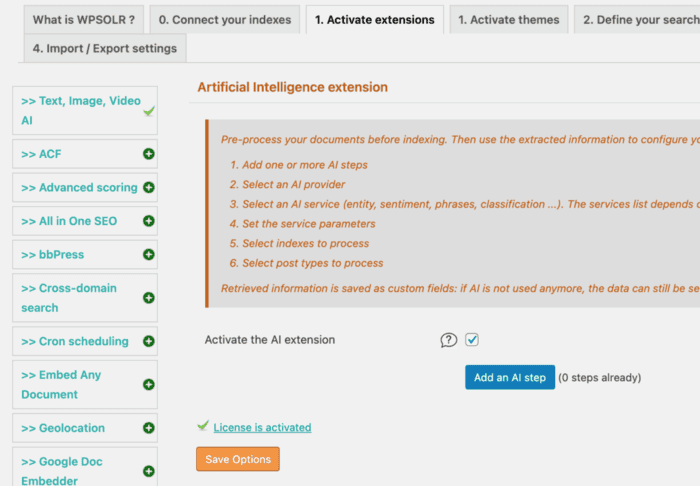Open the License is activated link
The width and height of the screenshot is (700, 486).
tap(262, 428)
